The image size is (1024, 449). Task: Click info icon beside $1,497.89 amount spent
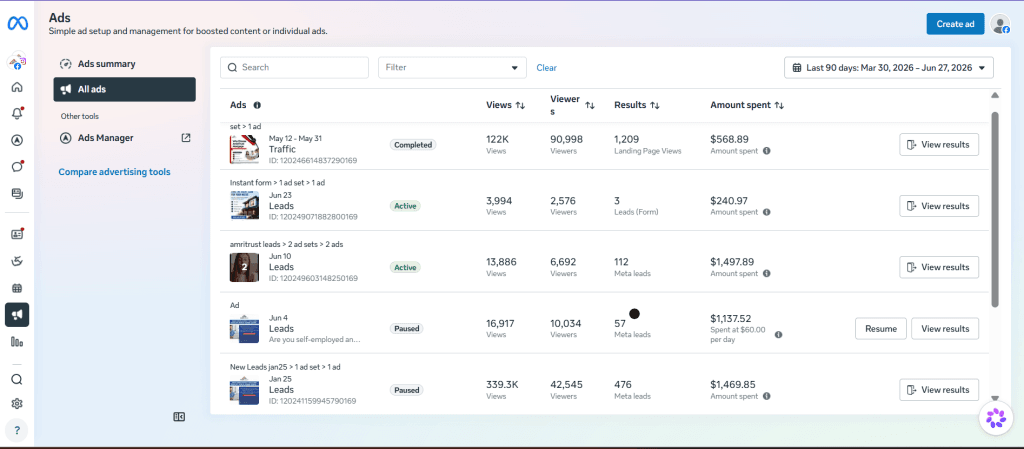pos(766,273)
